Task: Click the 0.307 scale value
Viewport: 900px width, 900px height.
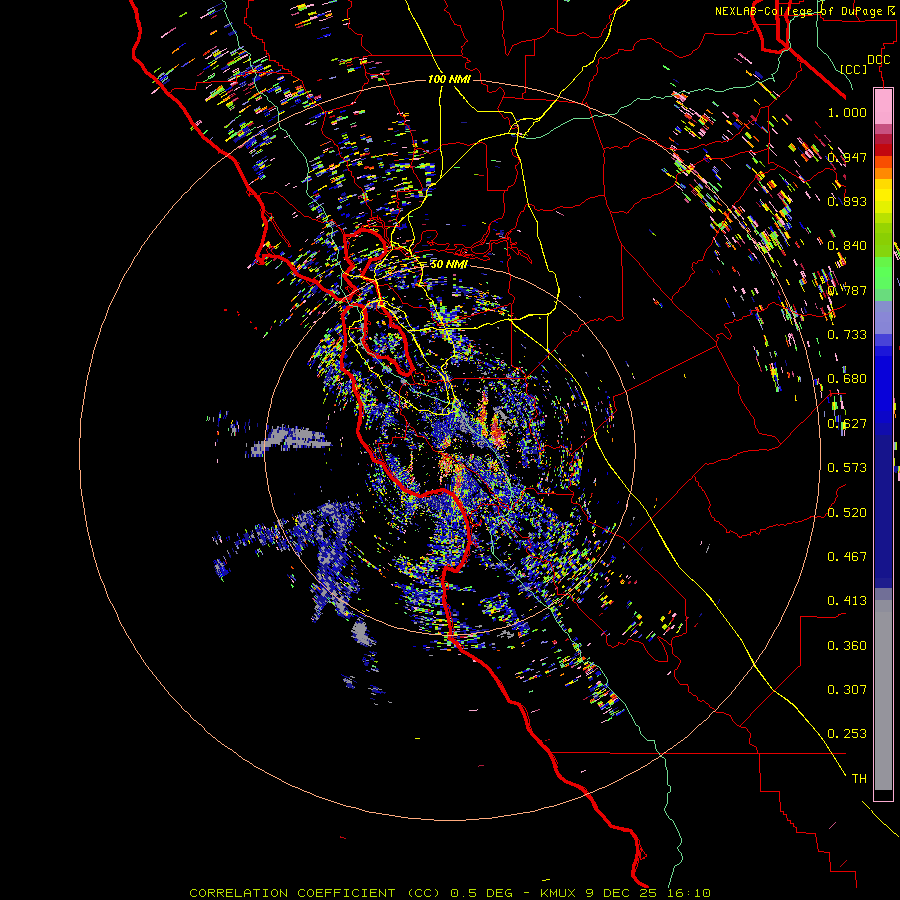Action: tap(847, 689)
